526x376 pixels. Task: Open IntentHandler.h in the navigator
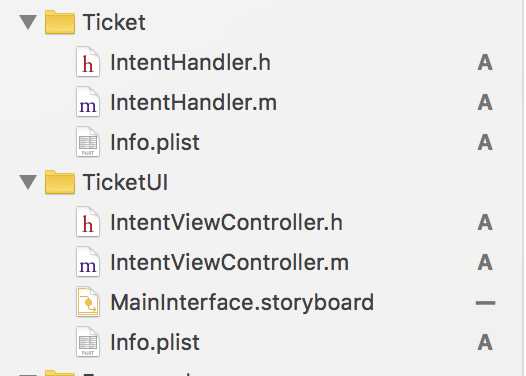click(190, 62)
